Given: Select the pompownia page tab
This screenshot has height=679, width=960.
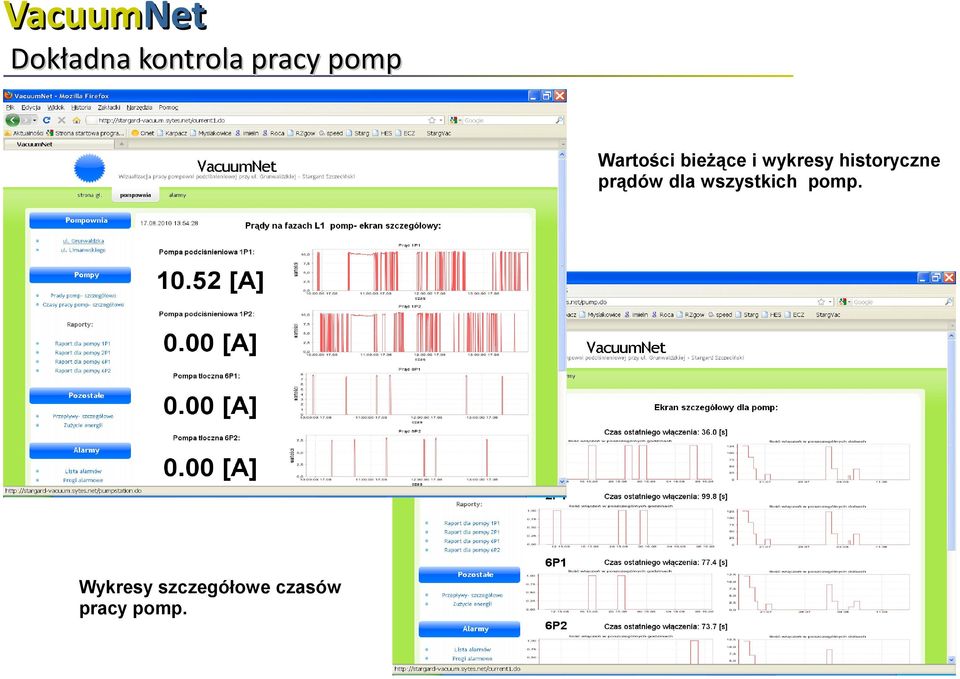Looking at the screenshot, I should 135,195.
